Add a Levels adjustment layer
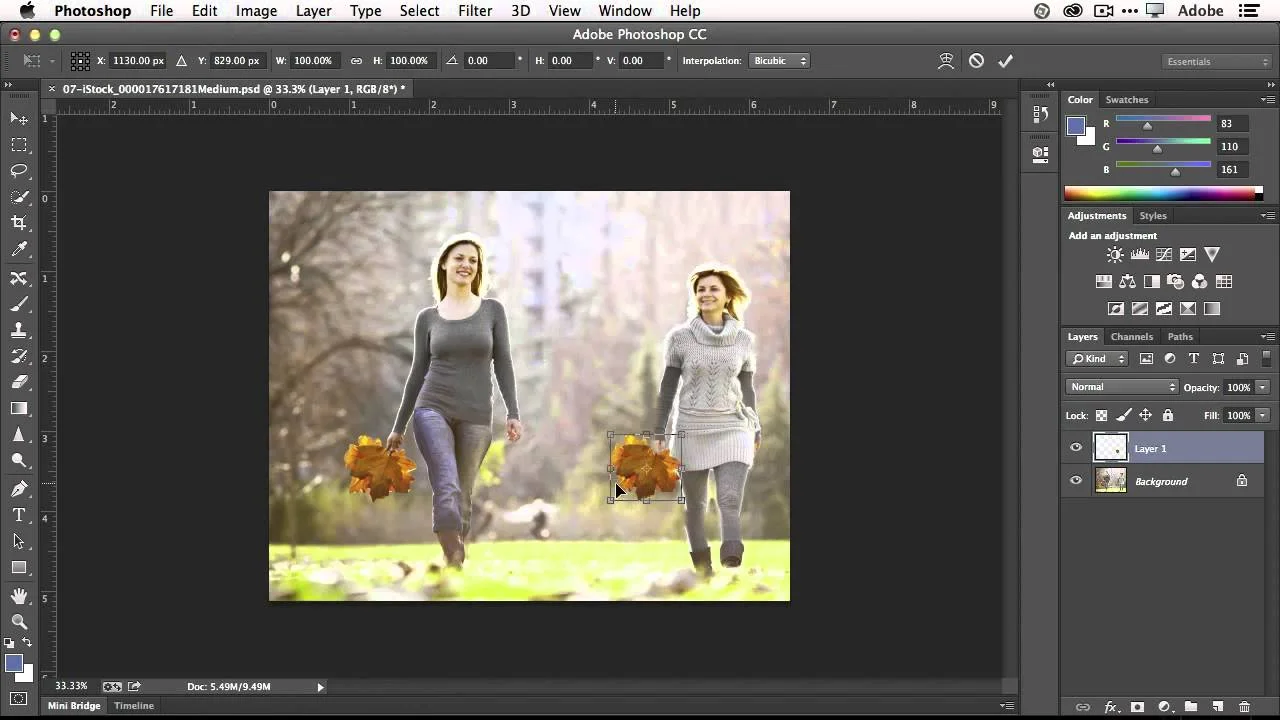Screen dimensions: 1280x720 tap(1140, 254)
